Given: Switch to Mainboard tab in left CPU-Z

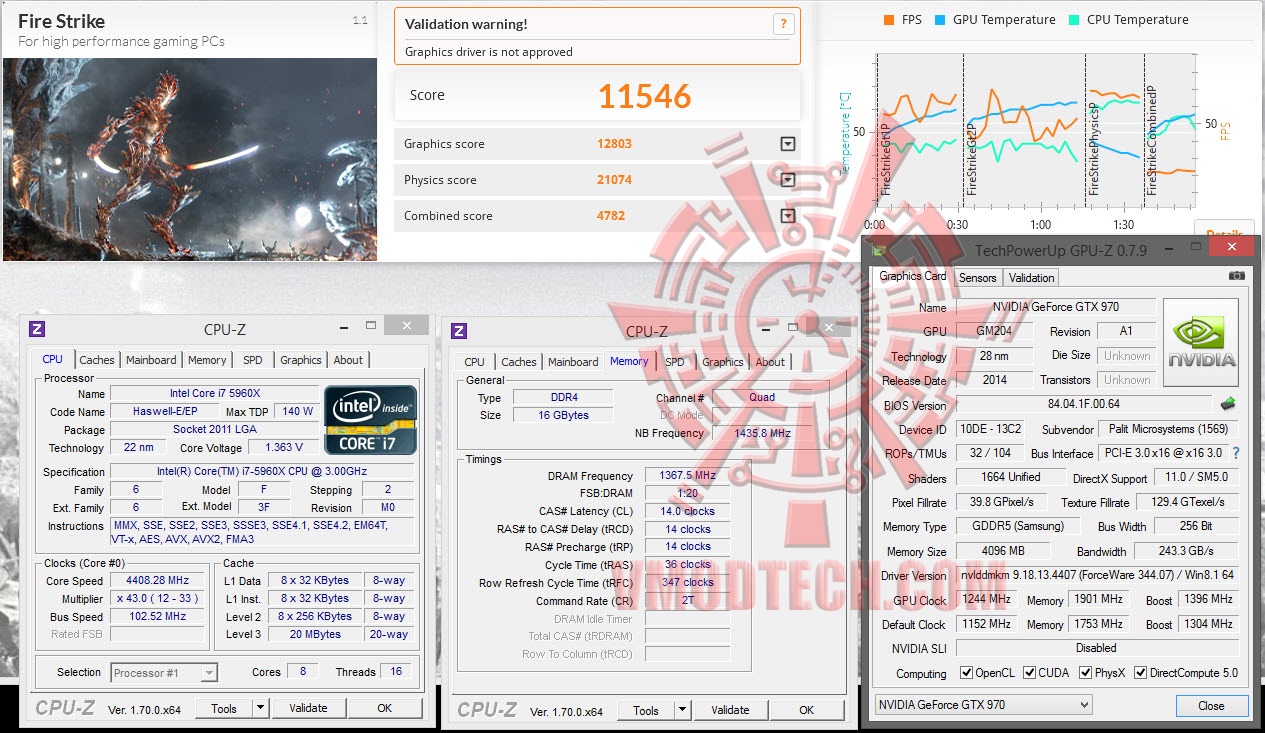Looking at the screenshot, I should (151, 360).
